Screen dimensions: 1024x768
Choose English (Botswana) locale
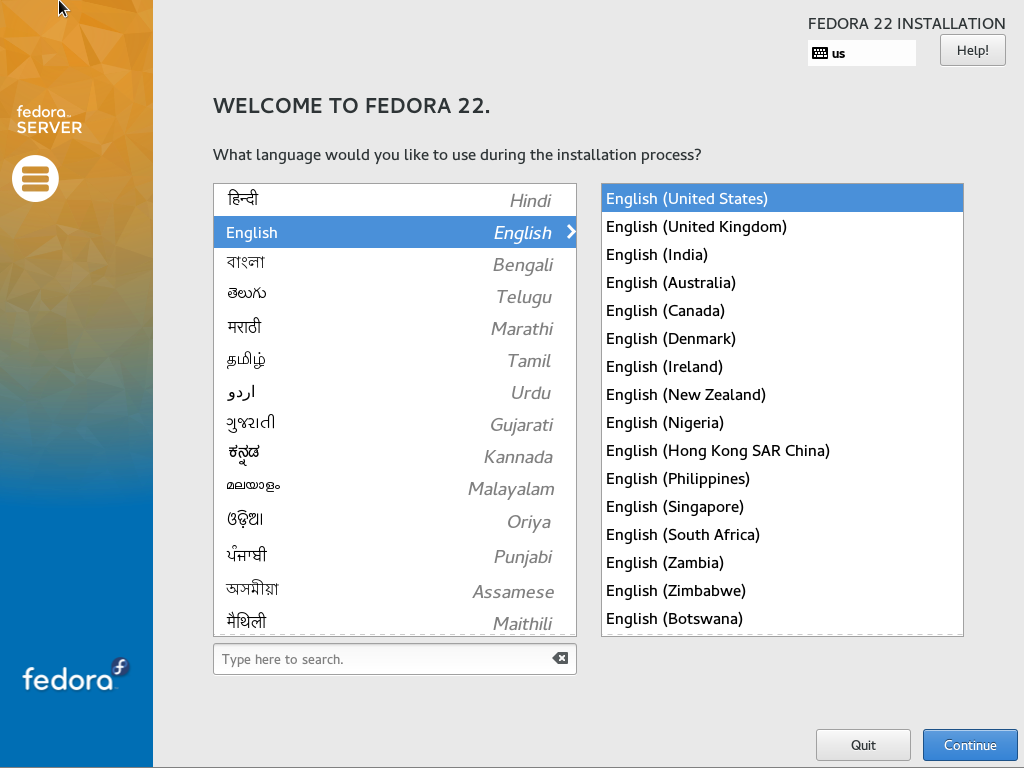coord(782,619)
